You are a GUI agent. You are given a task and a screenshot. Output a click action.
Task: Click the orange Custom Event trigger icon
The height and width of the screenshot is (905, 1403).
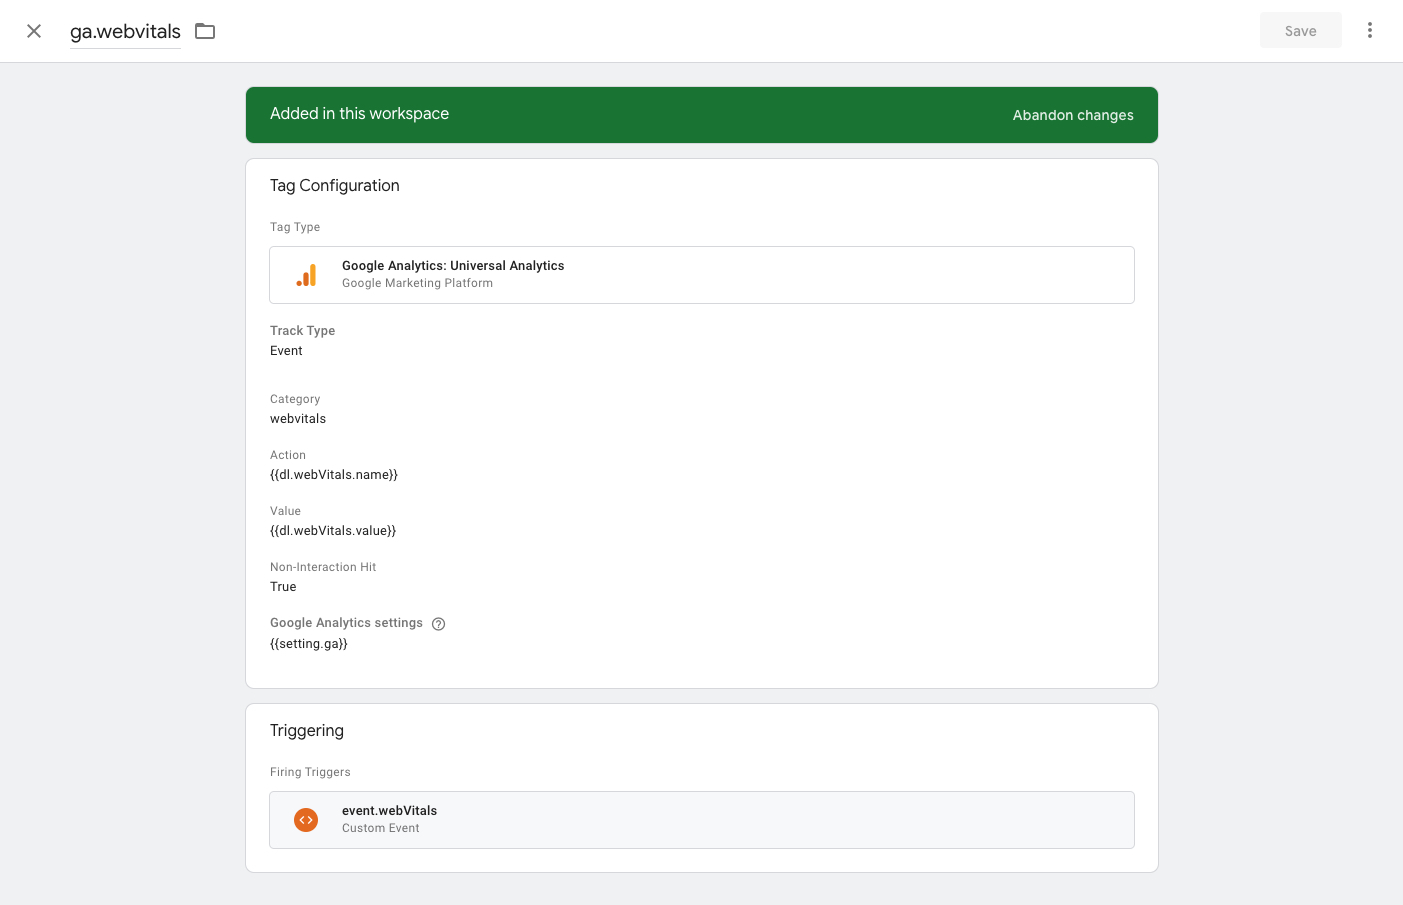pos(306,820)
